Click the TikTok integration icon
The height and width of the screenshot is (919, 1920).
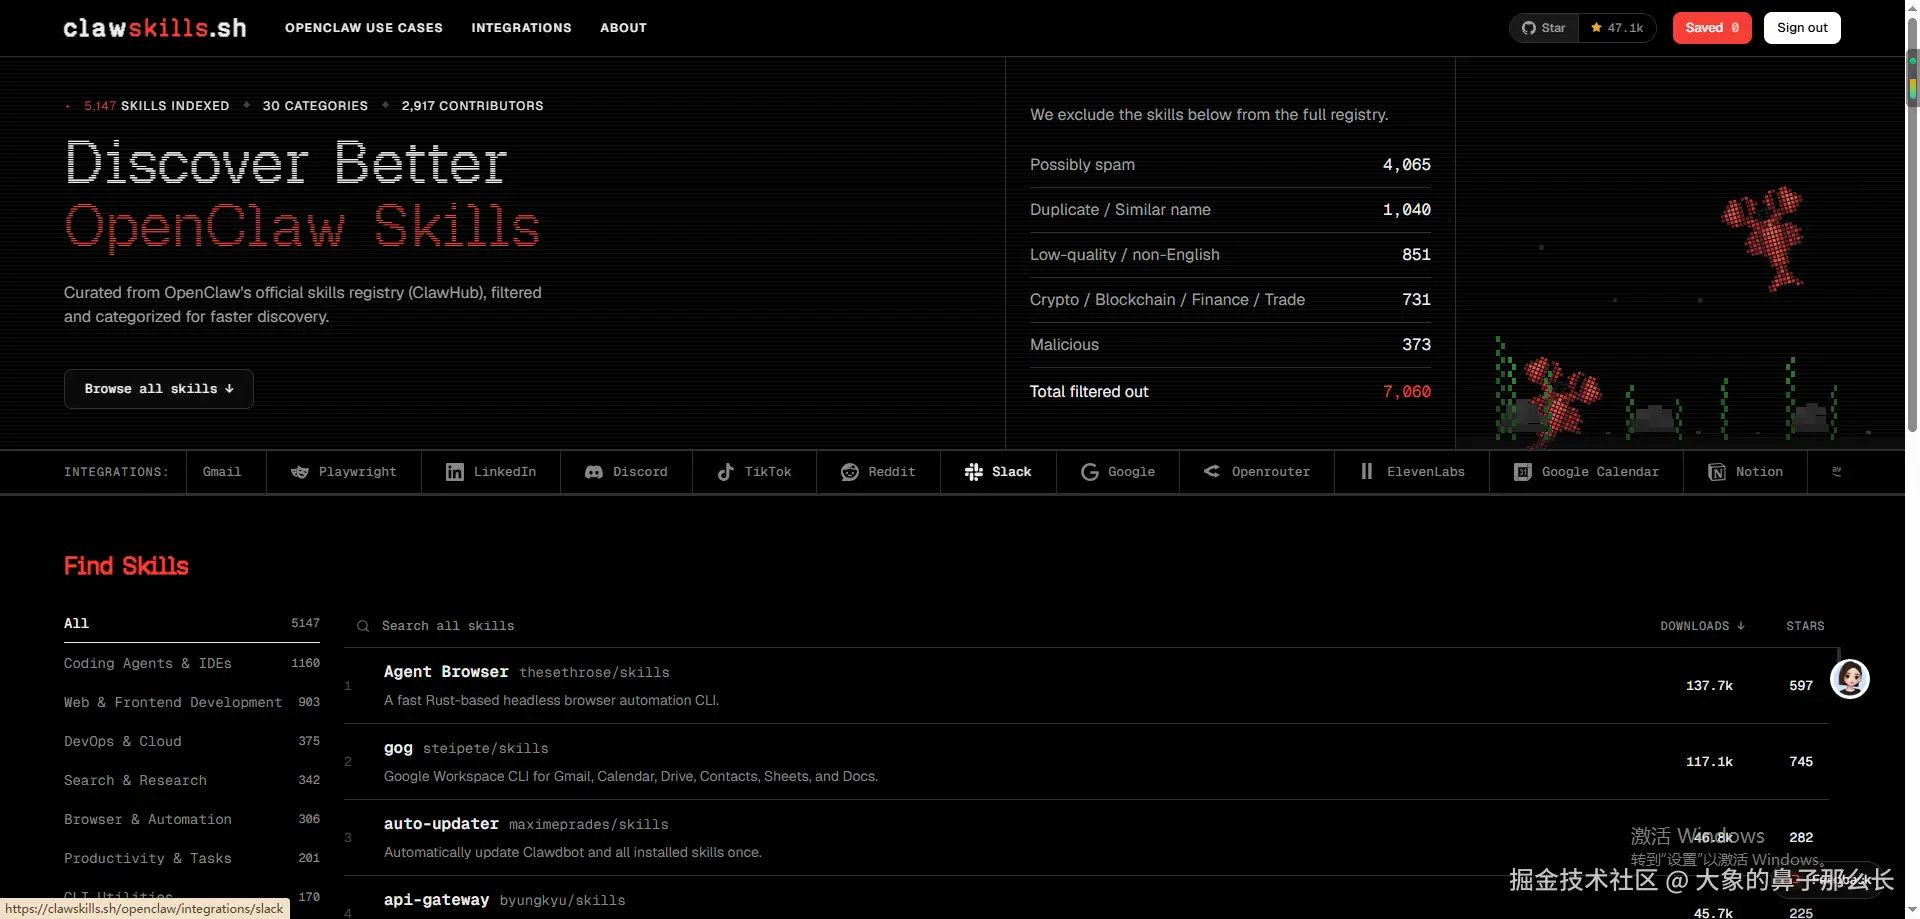click(x=726, y=472)
